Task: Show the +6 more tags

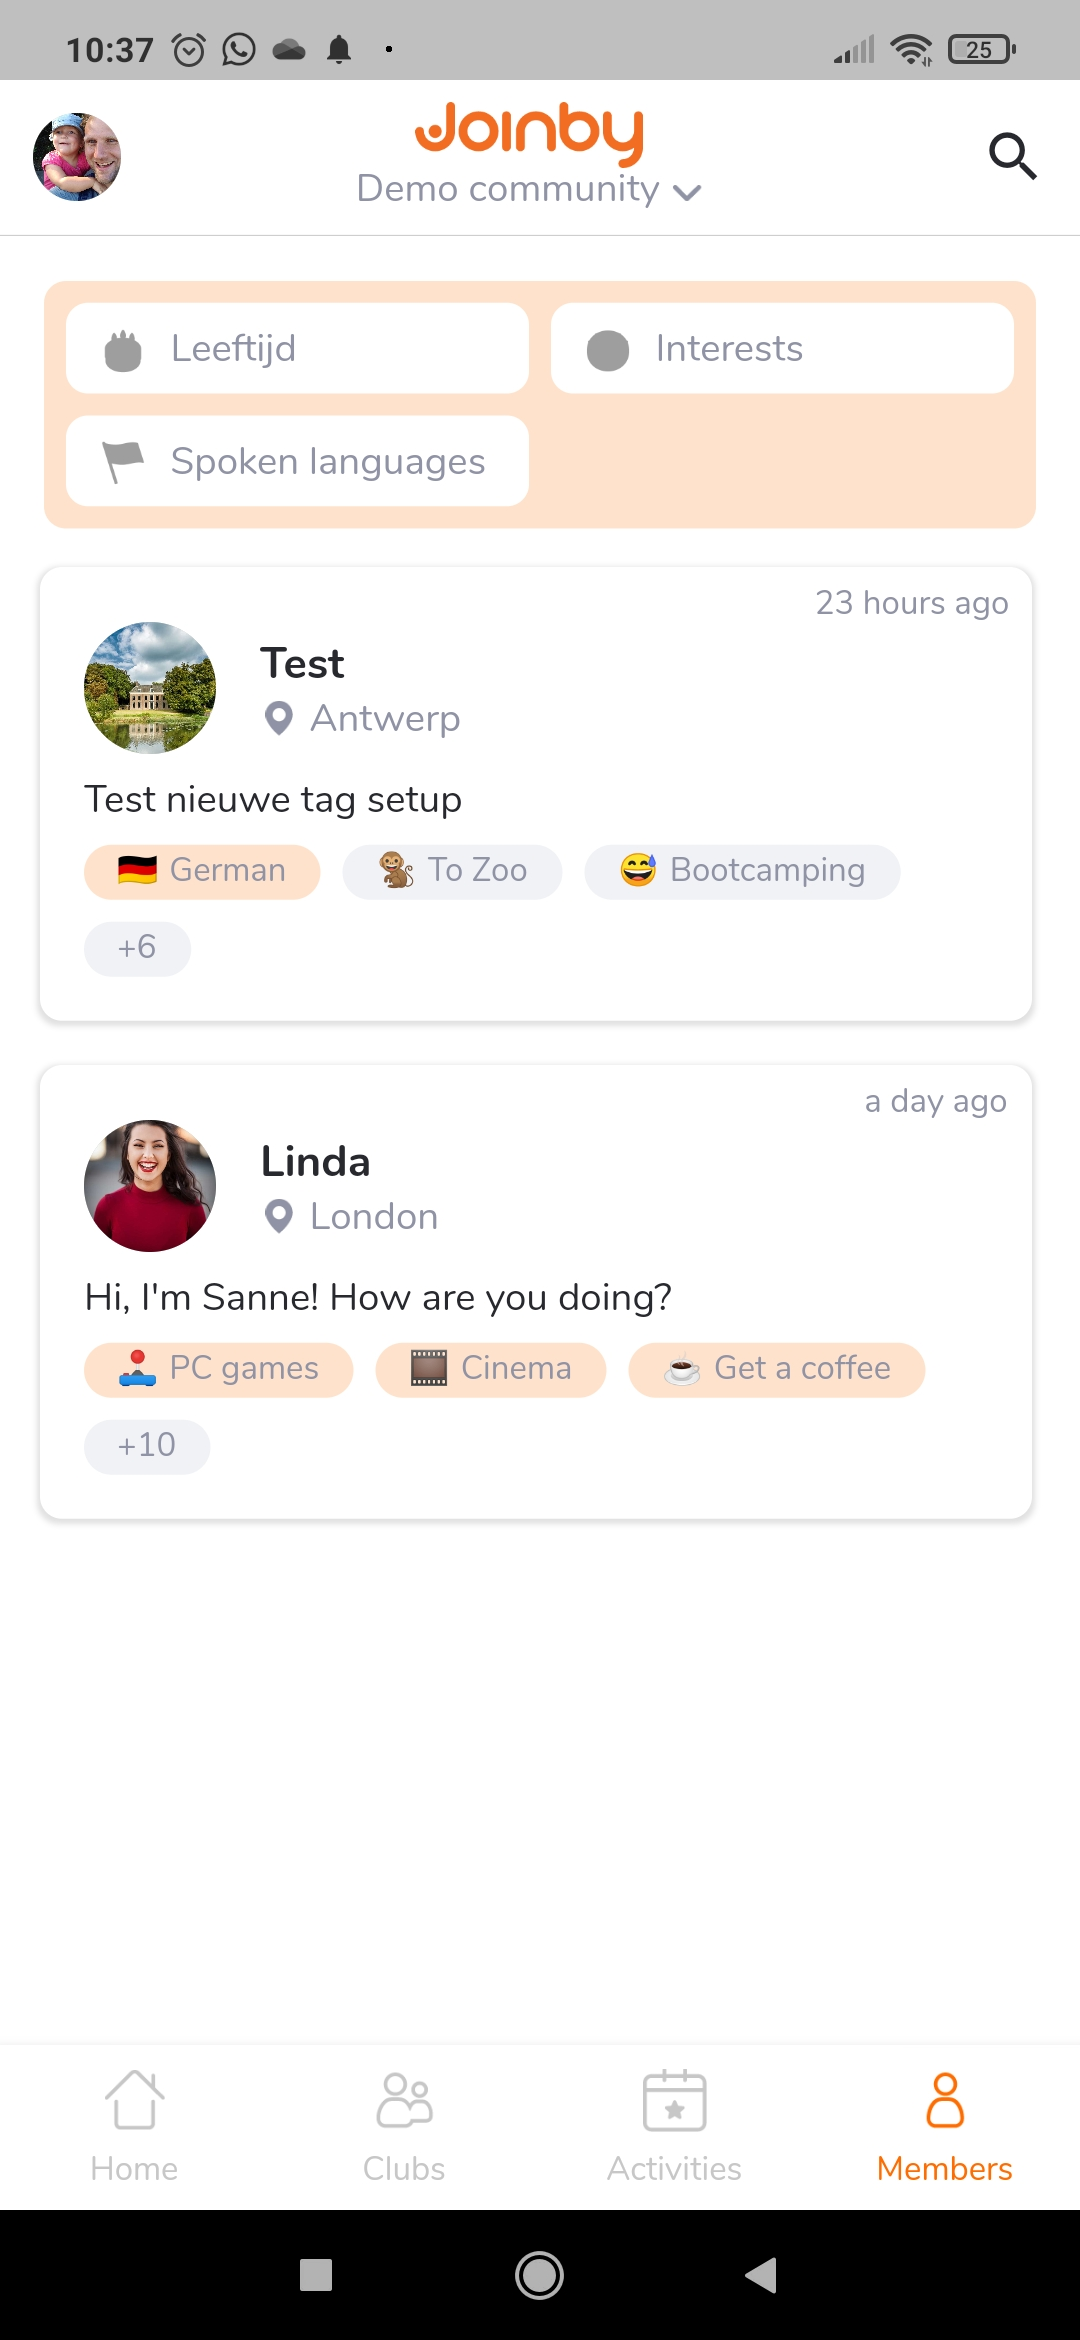Action: (137, 948)
